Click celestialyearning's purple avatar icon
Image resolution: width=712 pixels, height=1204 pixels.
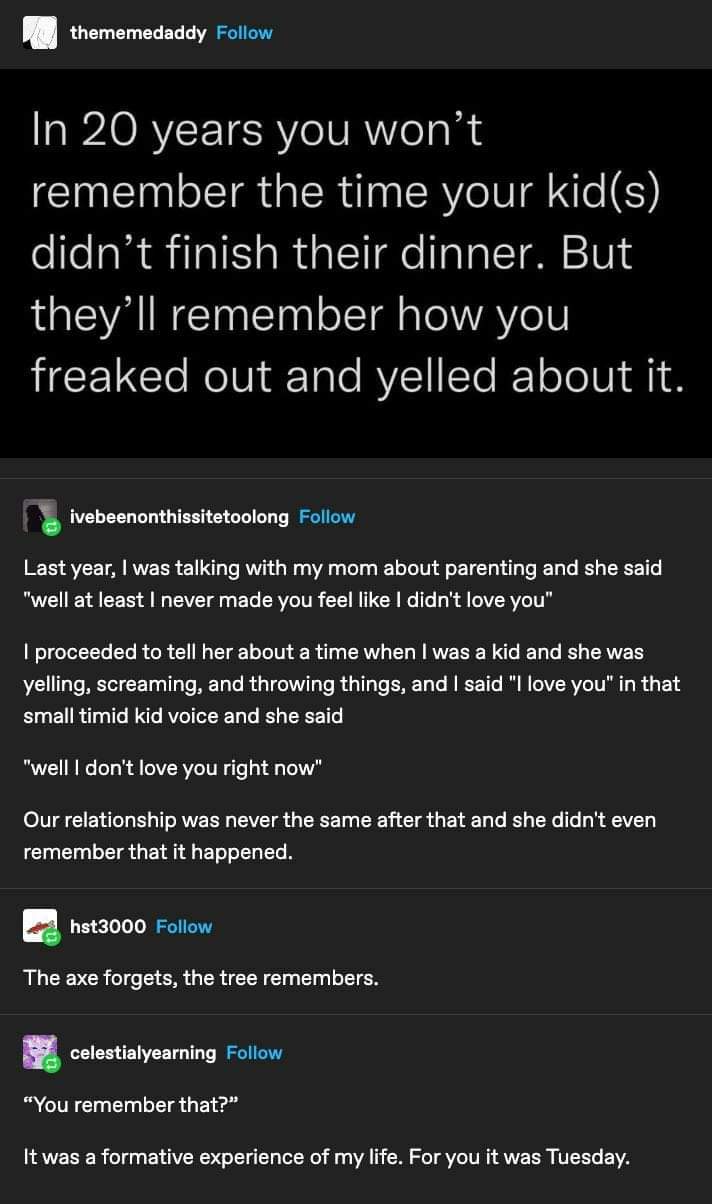[x=39, y=1052]
